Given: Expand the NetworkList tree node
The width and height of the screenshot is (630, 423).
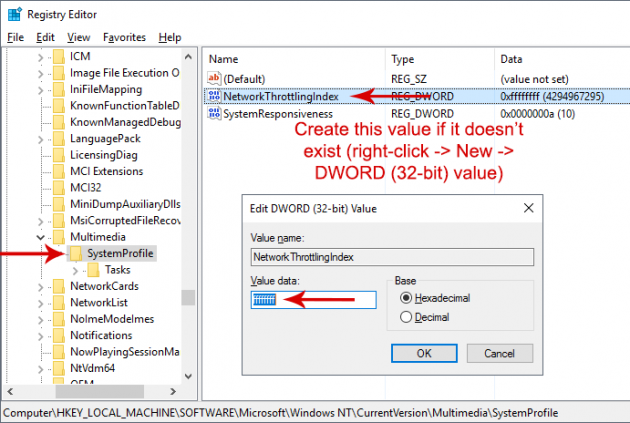Looking at the screenshot, I should tap(40, 304).
